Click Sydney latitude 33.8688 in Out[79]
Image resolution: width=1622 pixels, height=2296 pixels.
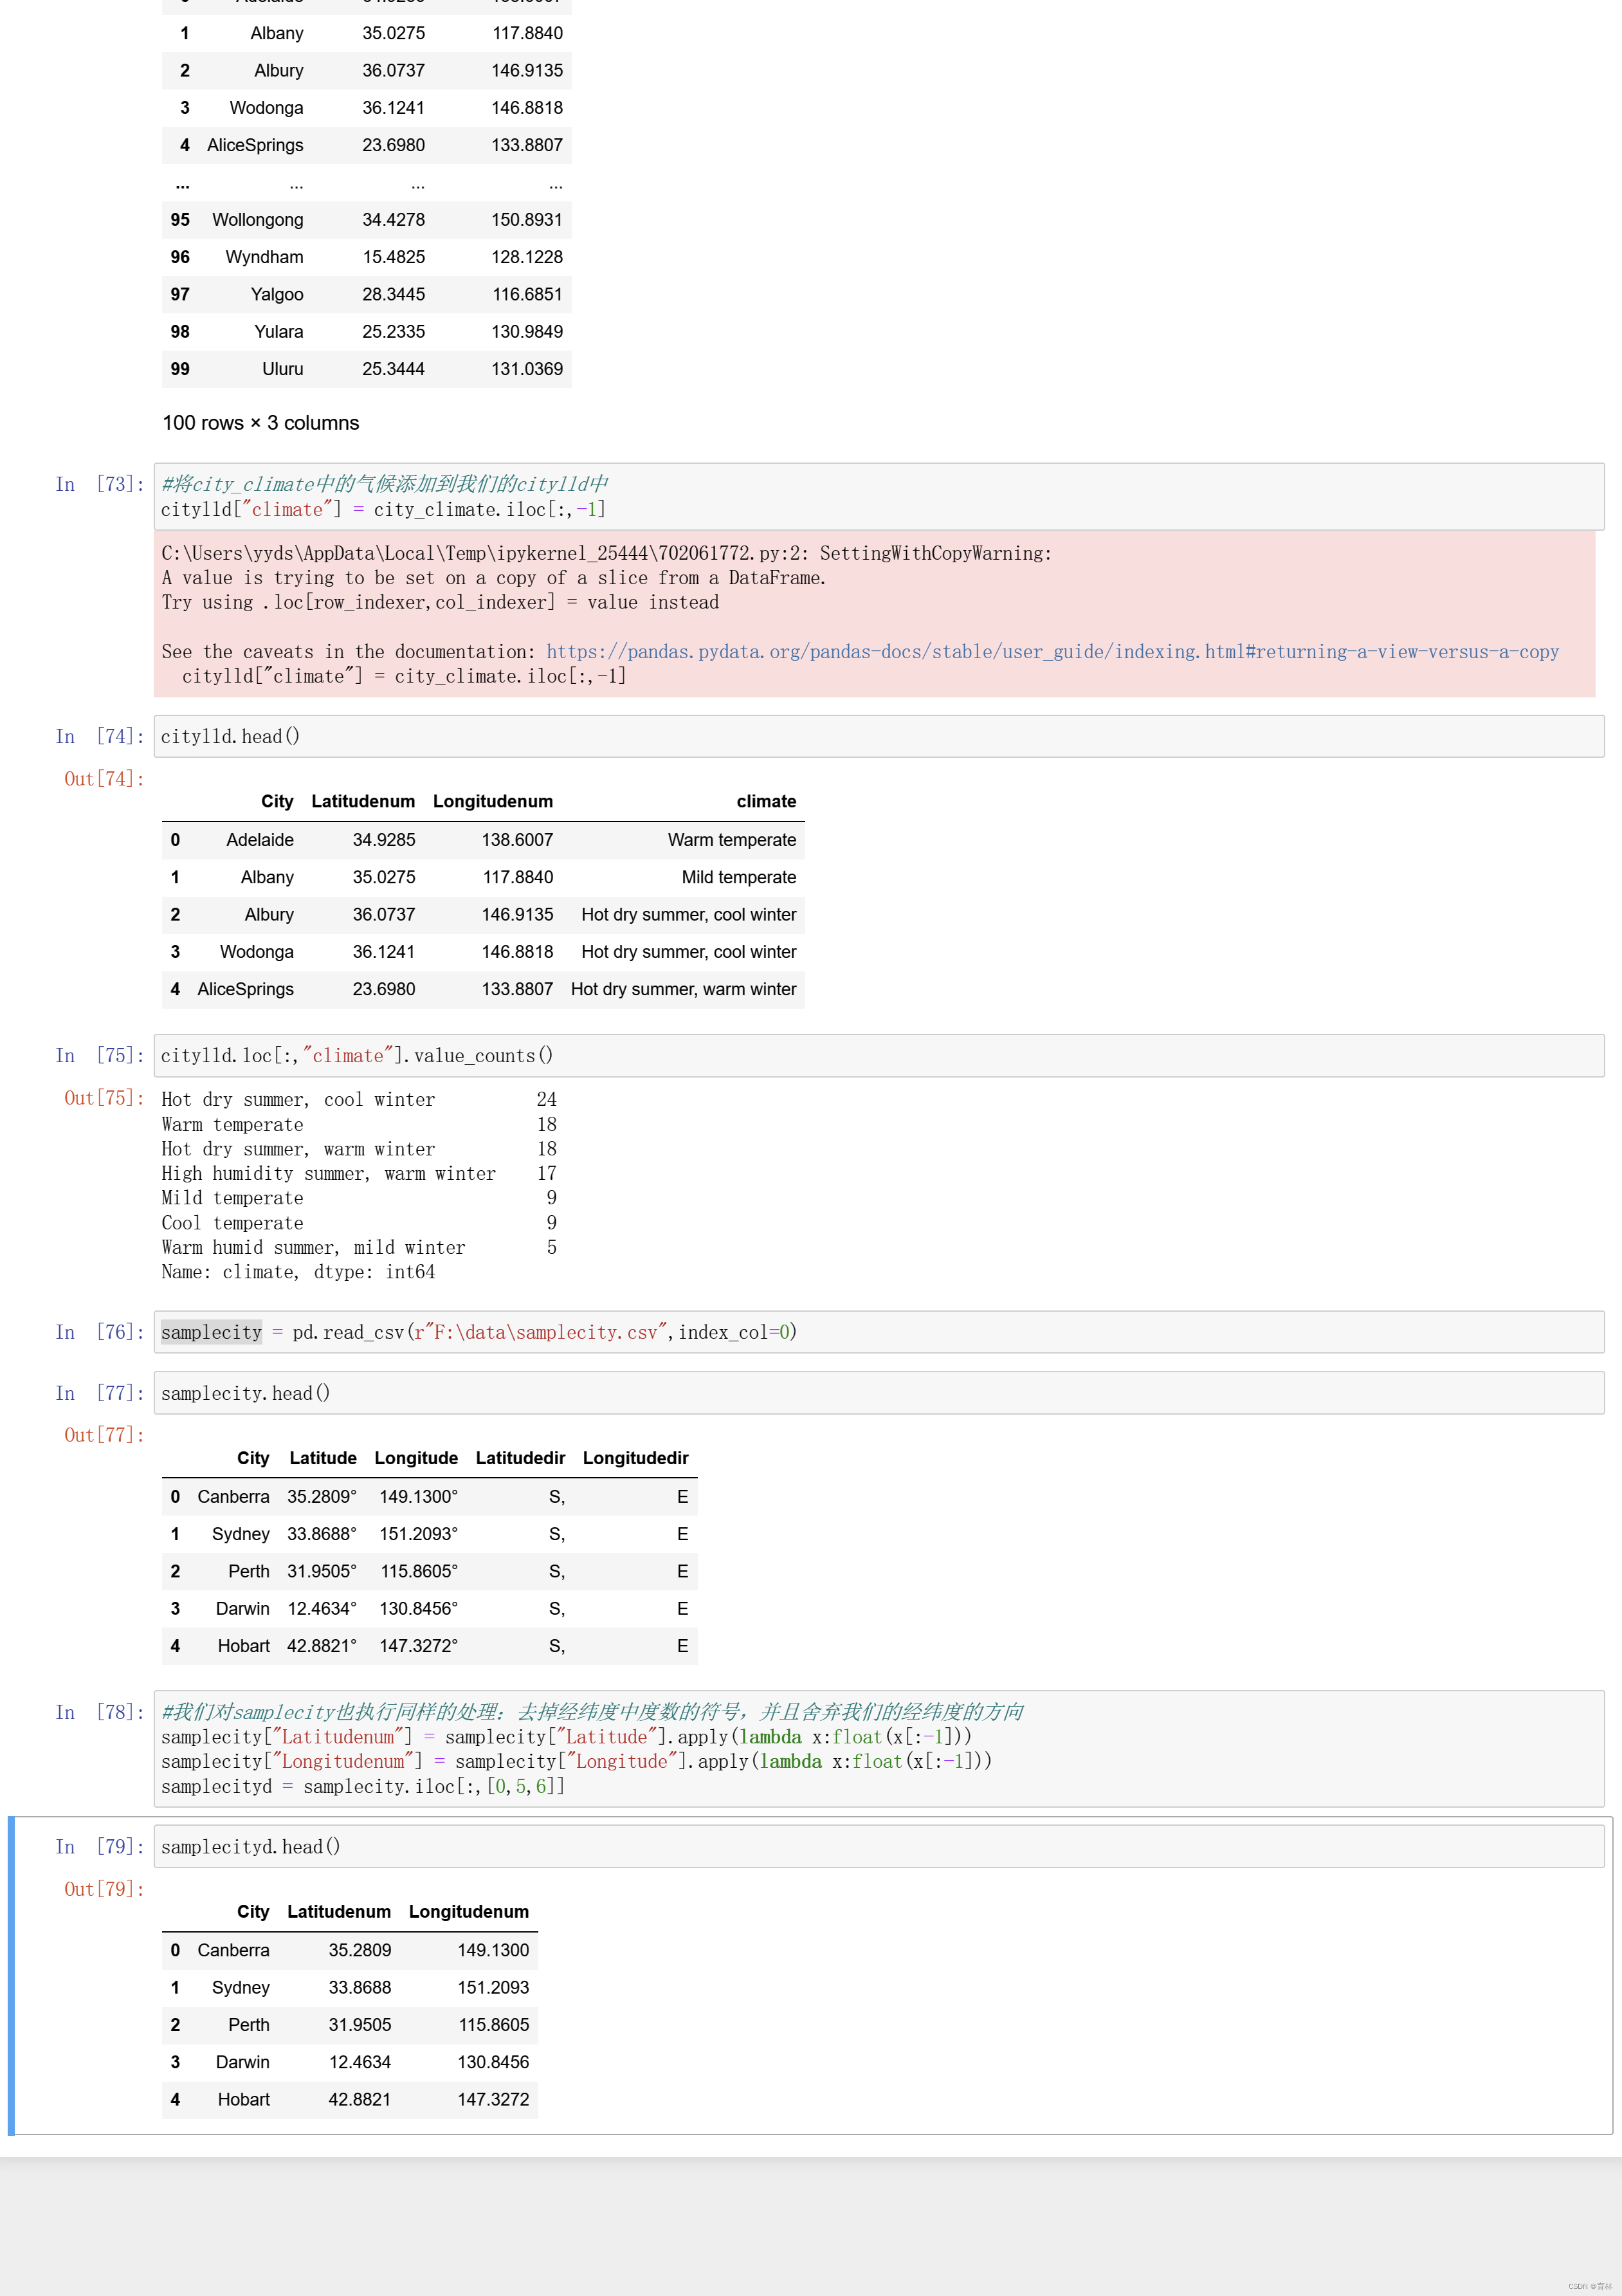point(359,1988)
